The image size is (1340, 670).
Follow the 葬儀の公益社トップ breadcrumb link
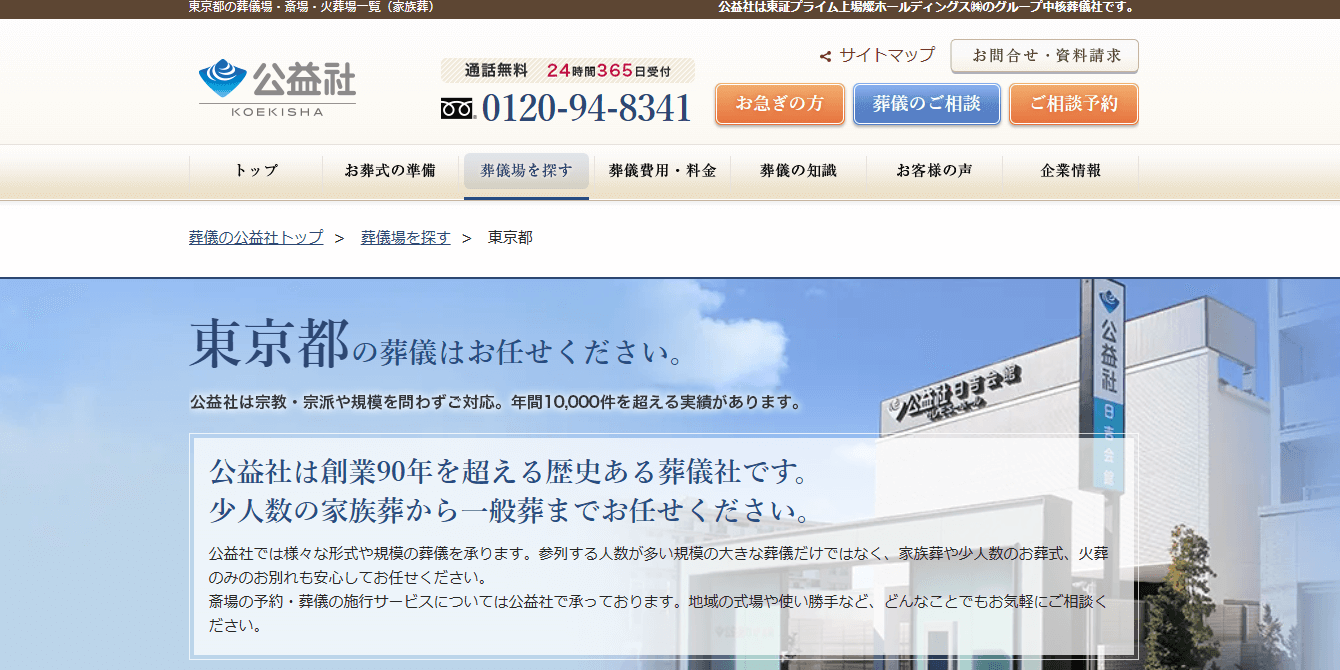click(x=256, y=238)
